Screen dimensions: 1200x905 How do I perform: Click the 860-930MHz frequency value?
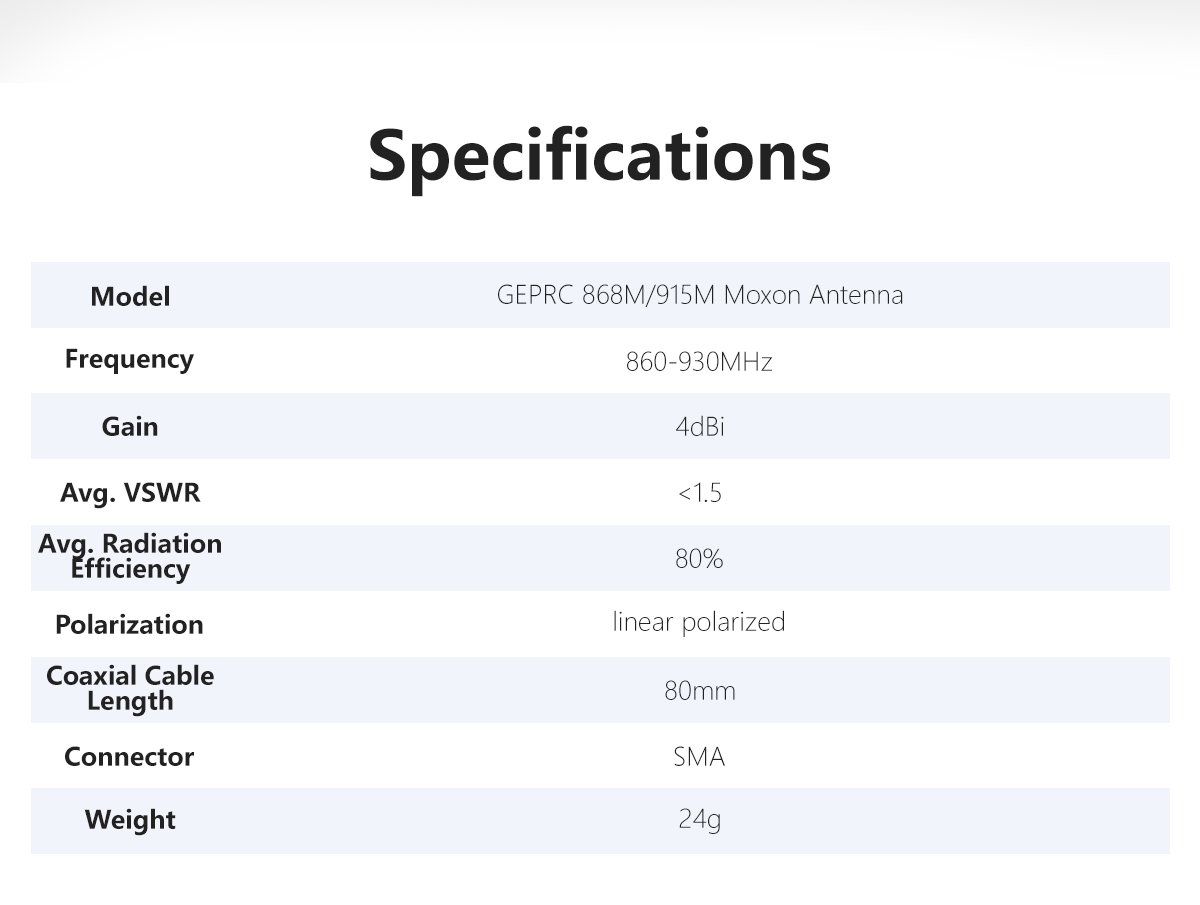coord(699,362)
